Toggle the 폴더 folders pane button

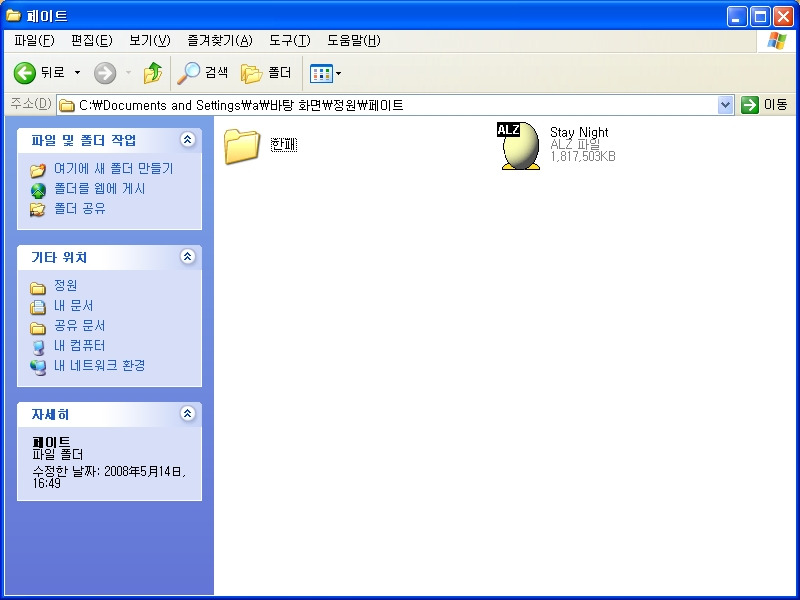click(266, 73)
